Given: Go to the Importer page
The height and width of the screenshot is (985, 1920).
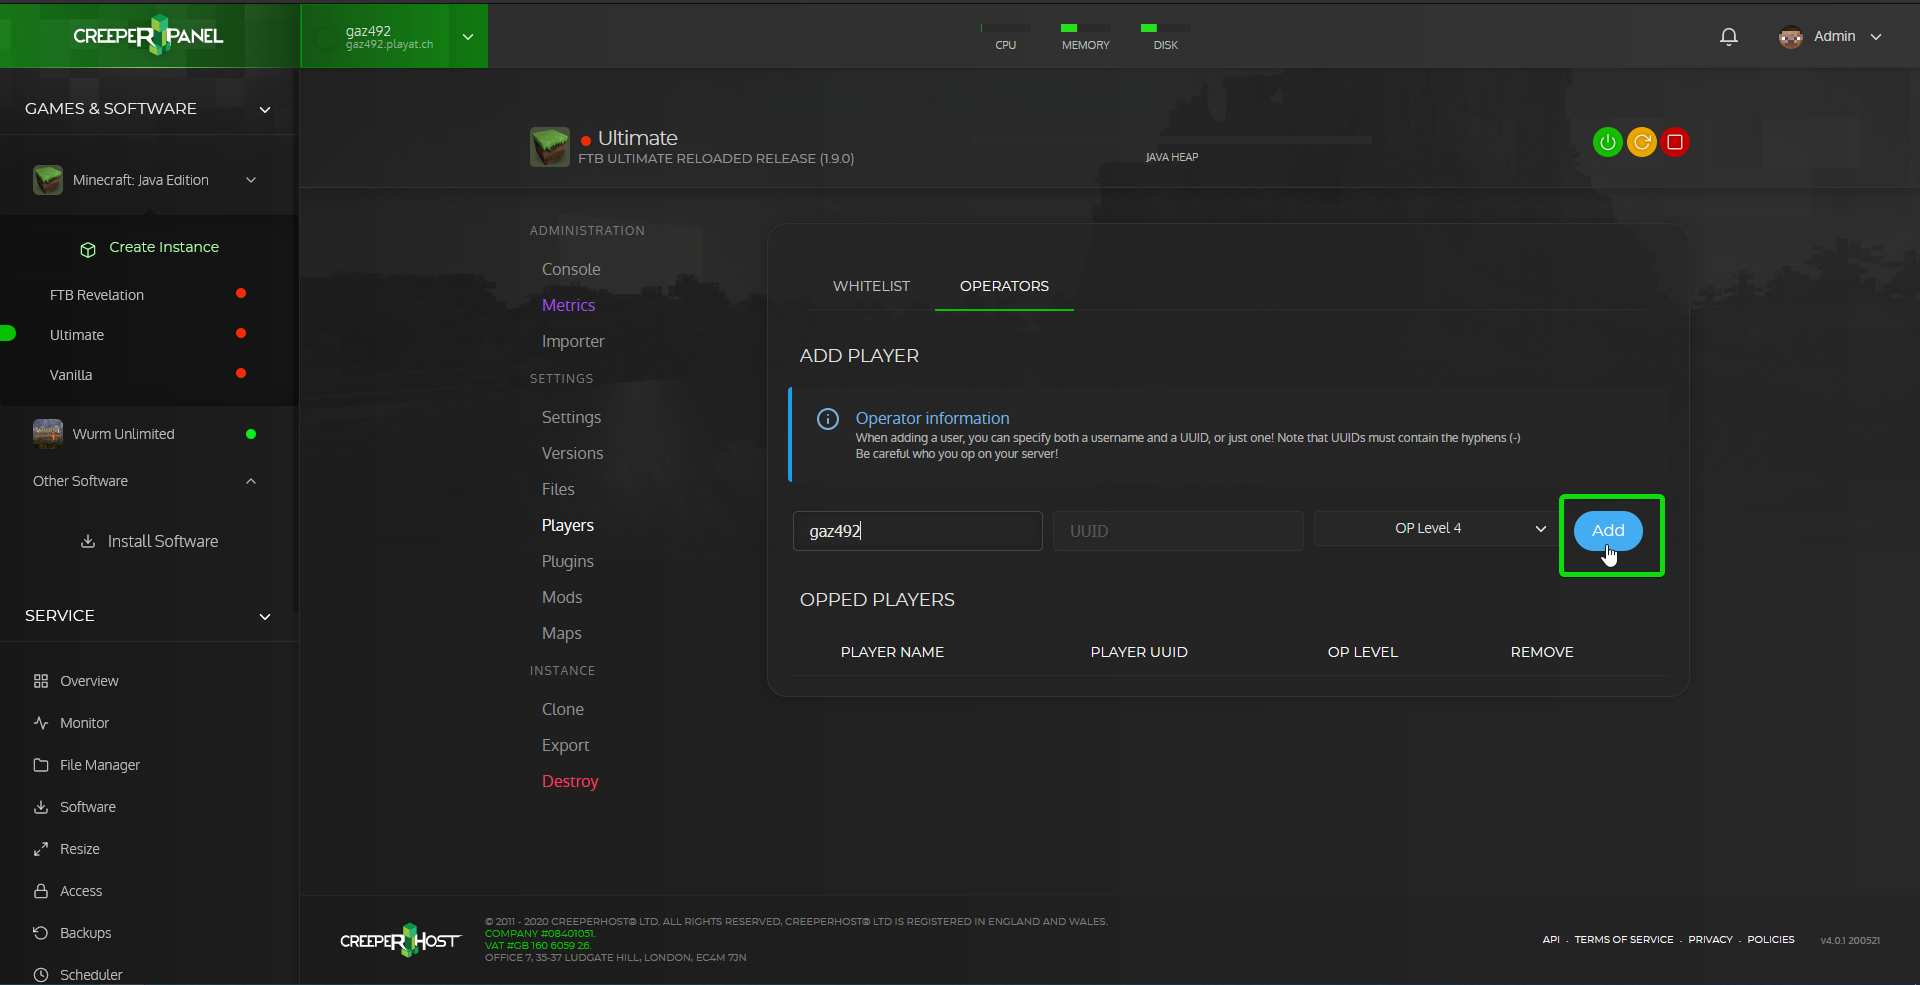Looking at the screenshot, I should coord(573,341).
